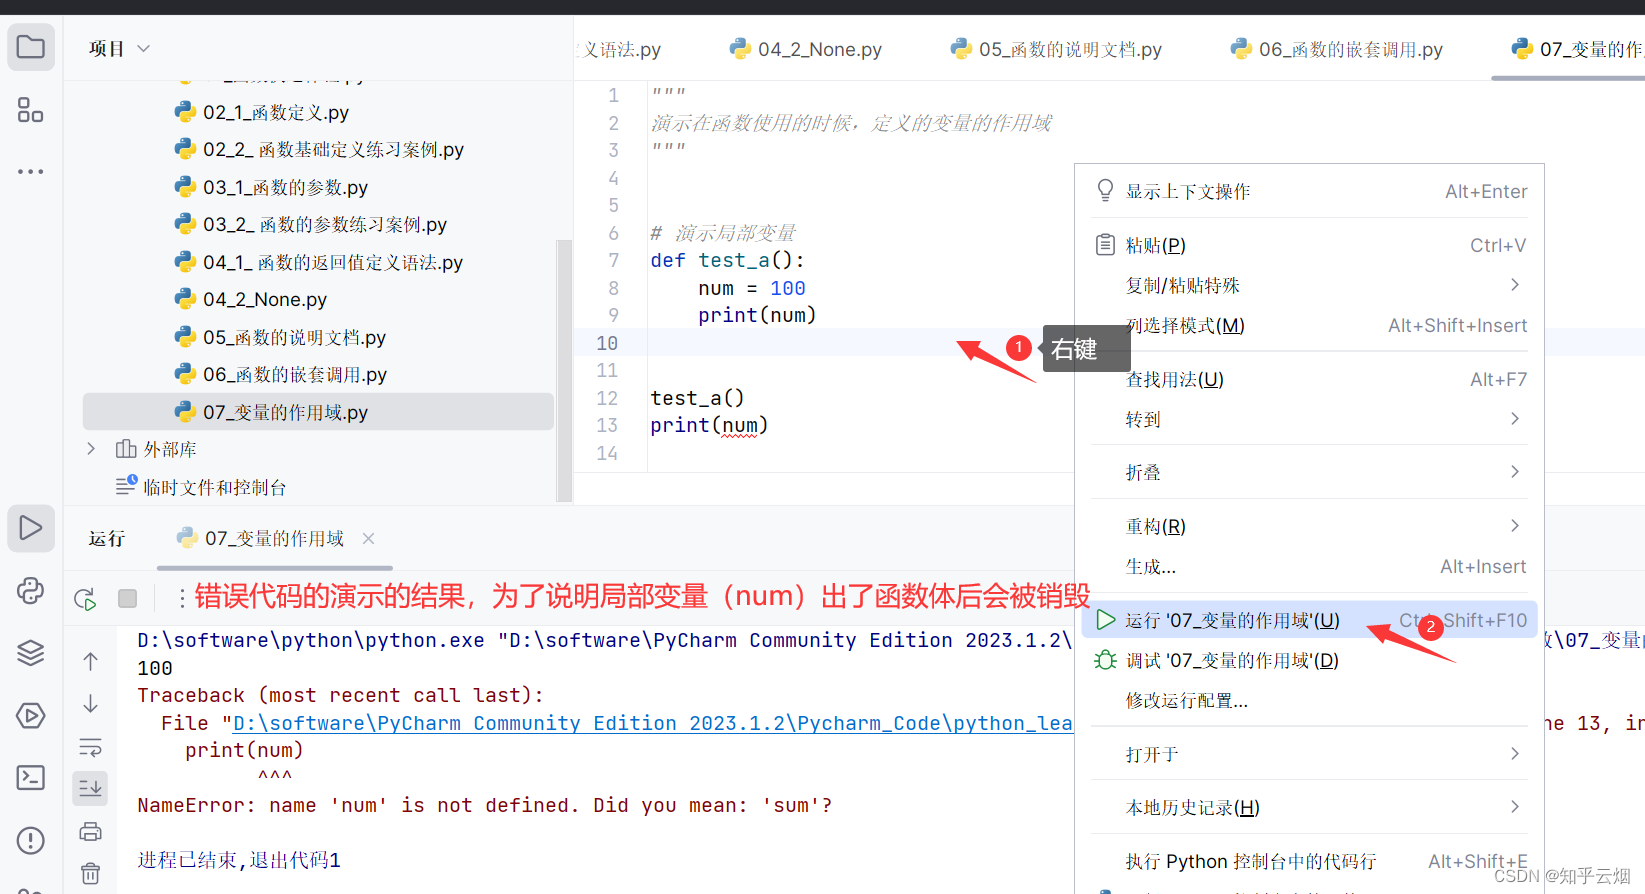Click the 'def test_a():' code line

point(727,260)
